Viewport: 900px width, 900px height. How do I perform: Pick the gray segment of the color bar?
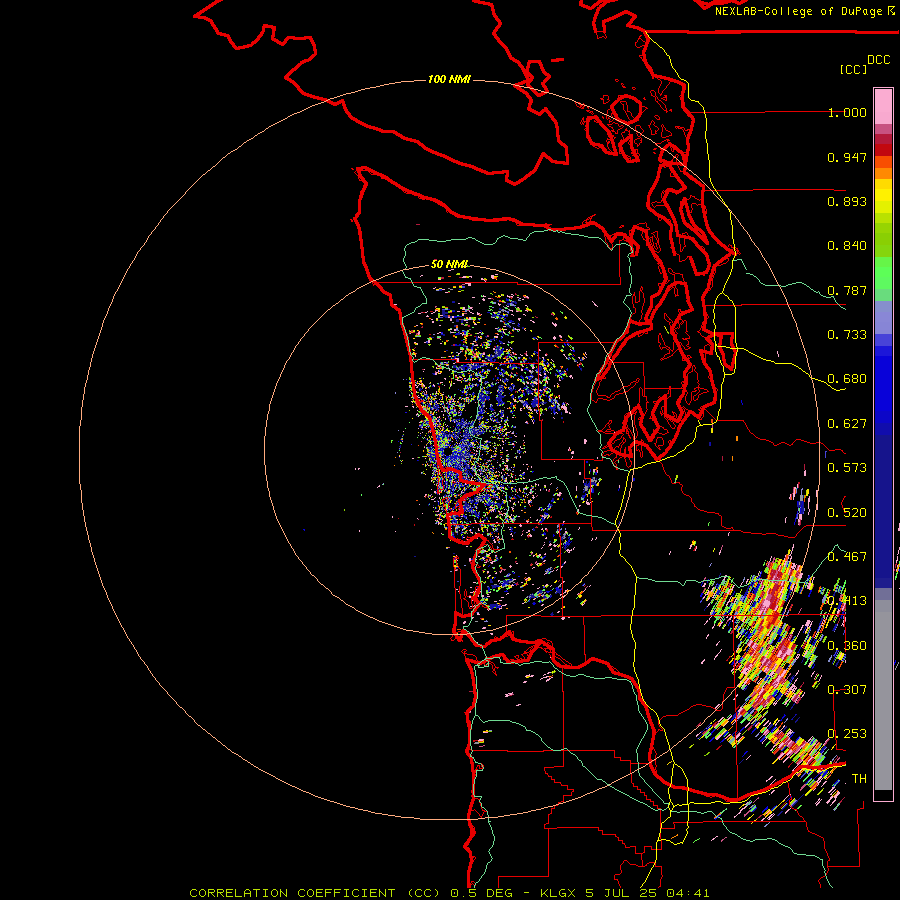883,695
